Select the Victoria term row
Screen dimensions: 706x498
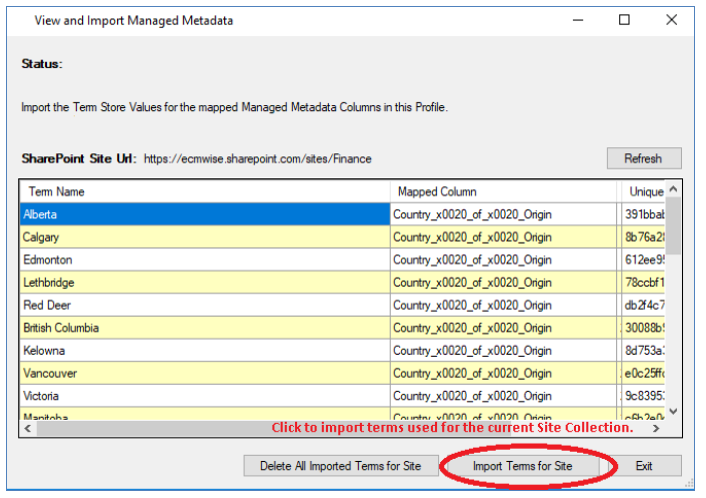click(204, 396)
